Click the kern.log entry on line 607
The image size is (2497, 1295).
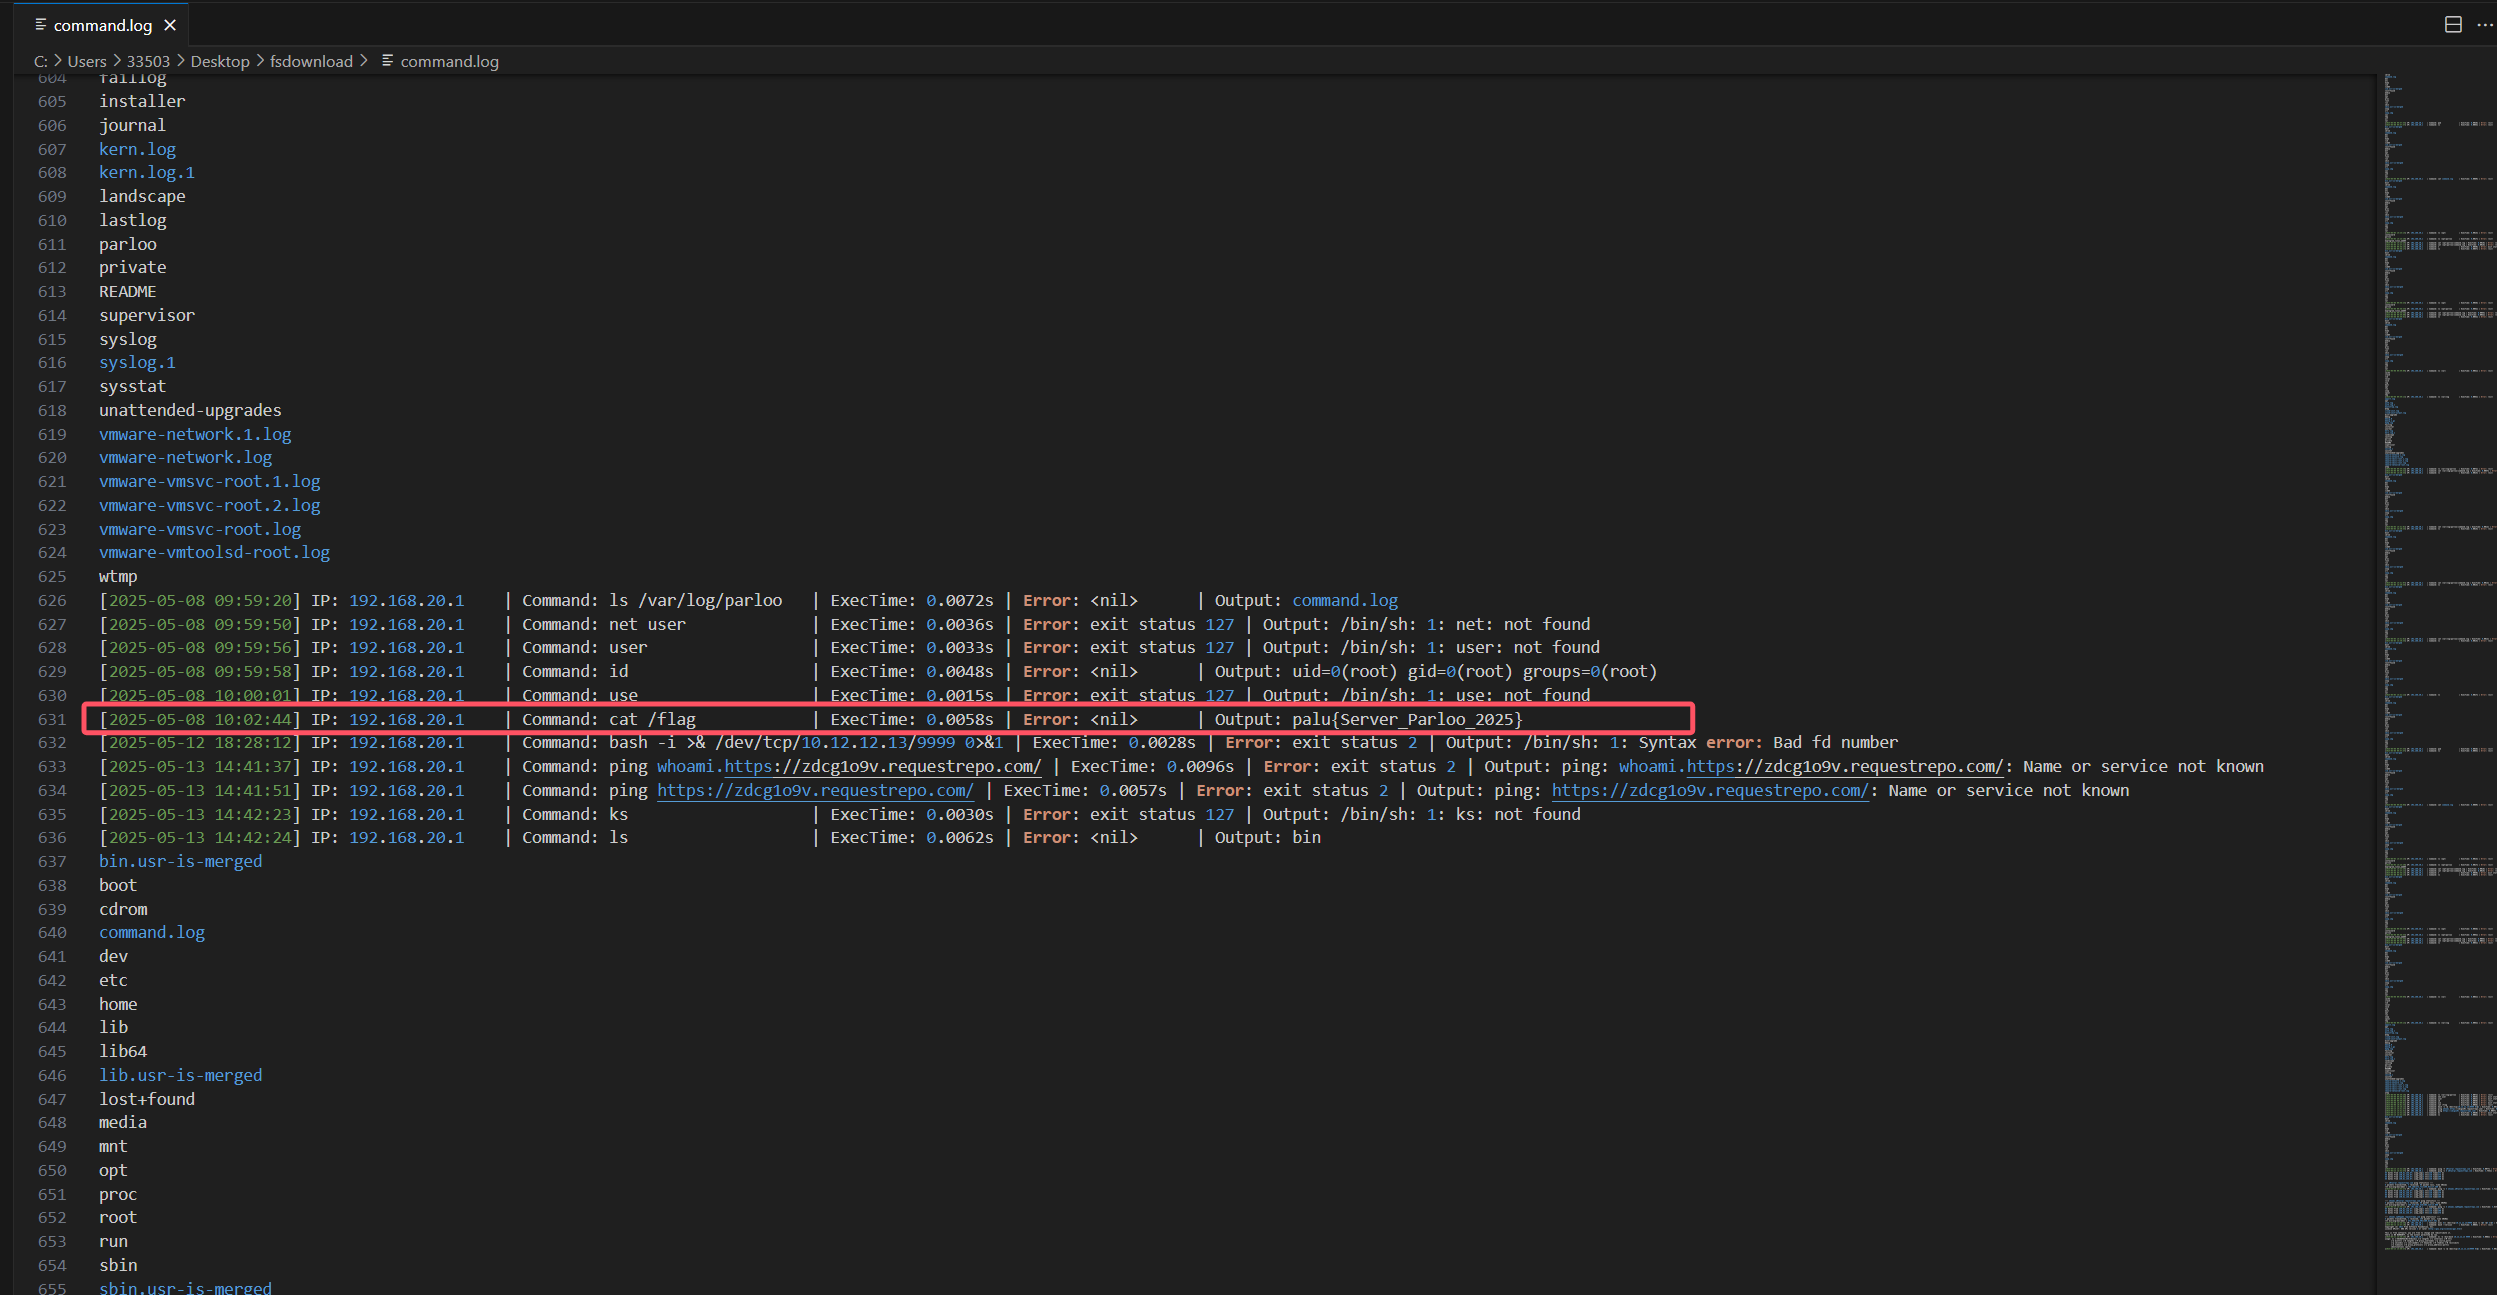(x=137, y=149)
